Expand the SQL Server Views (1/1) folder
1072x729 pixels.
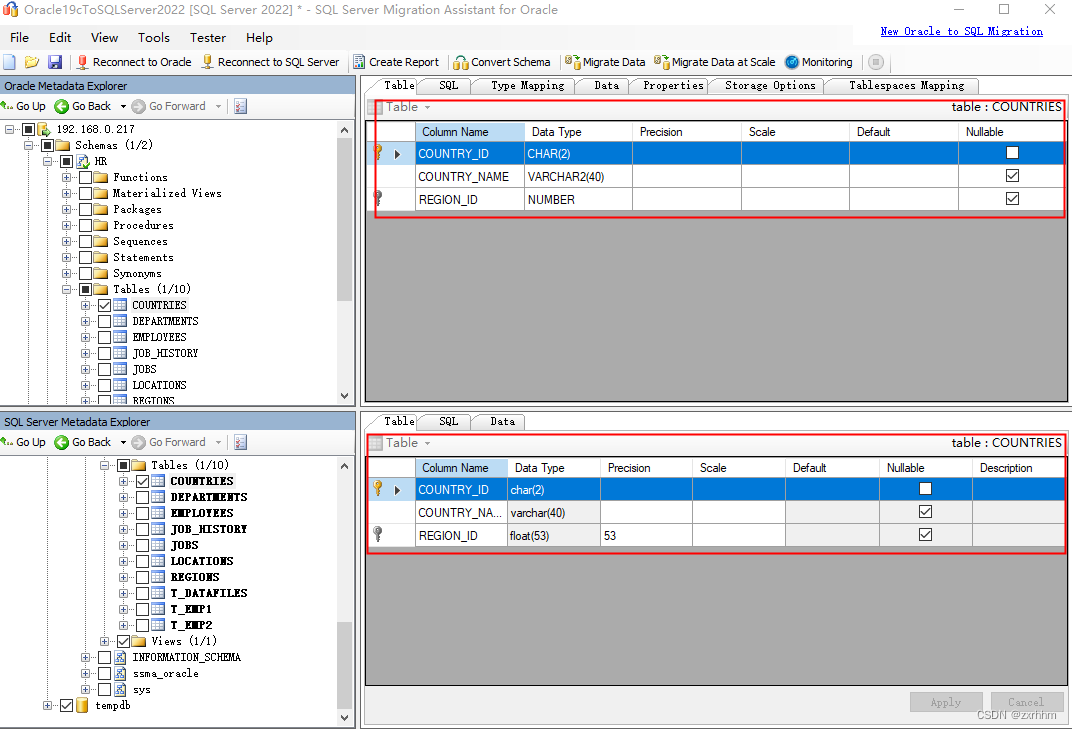pyautogui.click(x=105, y=641)
